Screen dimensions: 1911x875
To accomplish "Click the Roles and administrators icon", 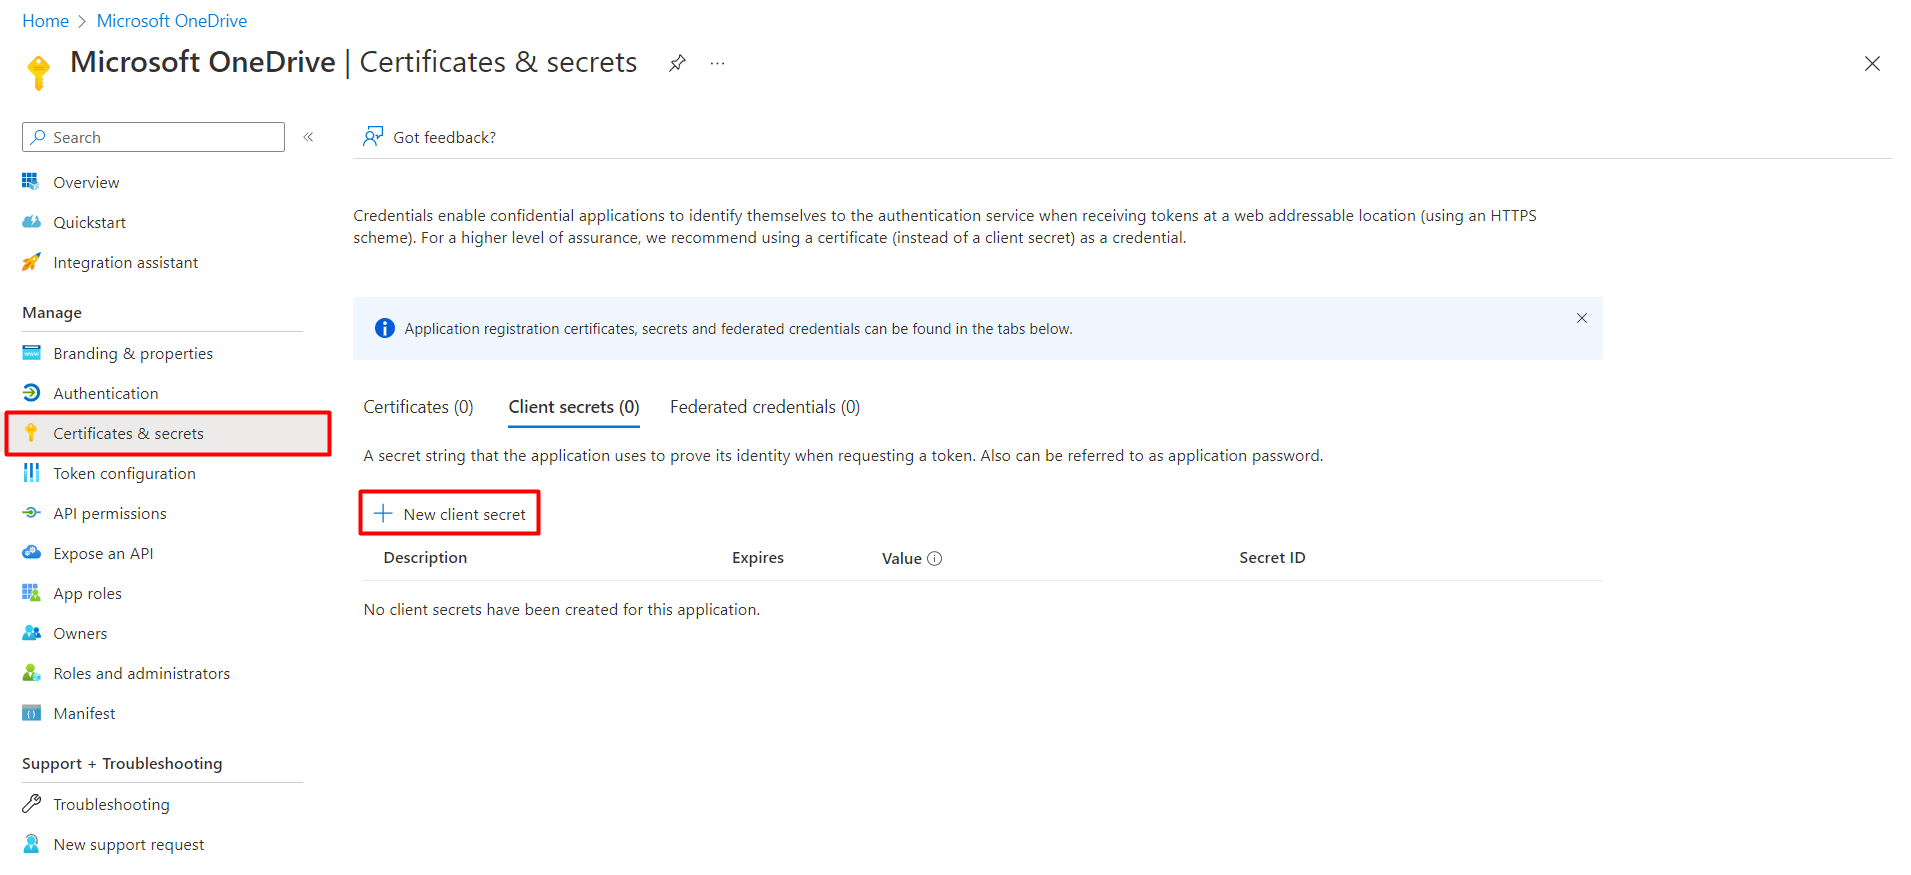I will (31, 673).
